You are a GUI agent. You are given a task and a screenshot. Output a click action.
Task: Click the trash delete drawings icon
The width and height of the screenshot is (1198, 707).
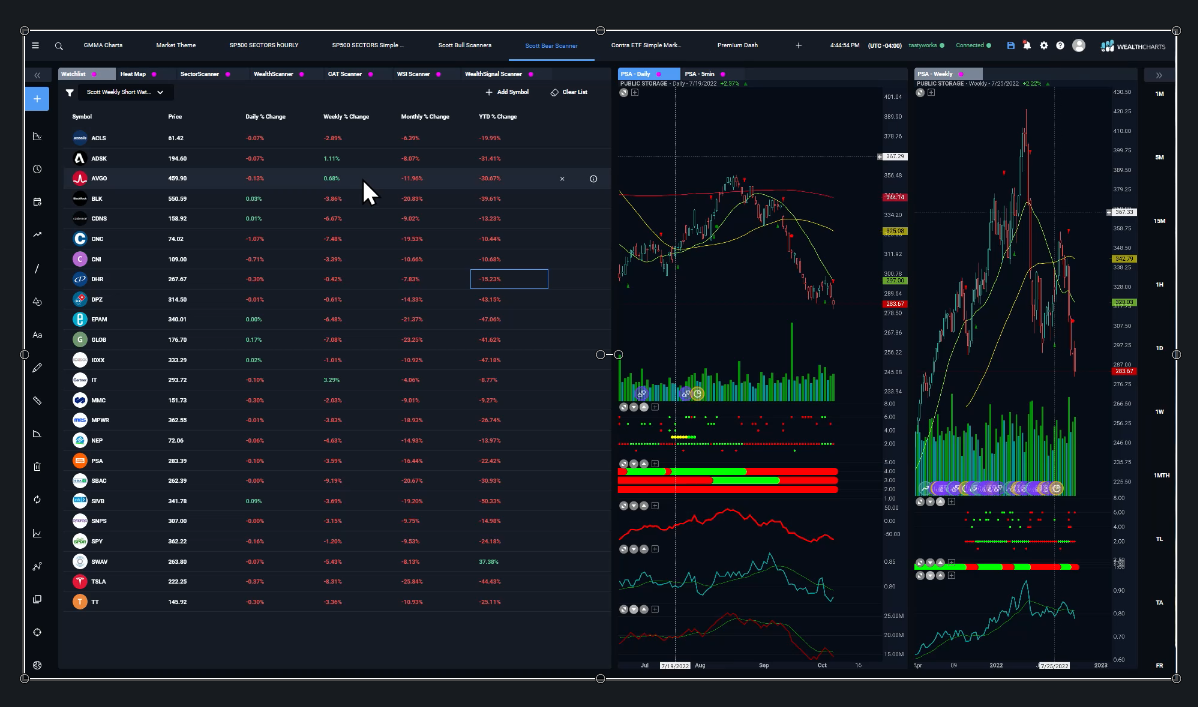[37, 466]
